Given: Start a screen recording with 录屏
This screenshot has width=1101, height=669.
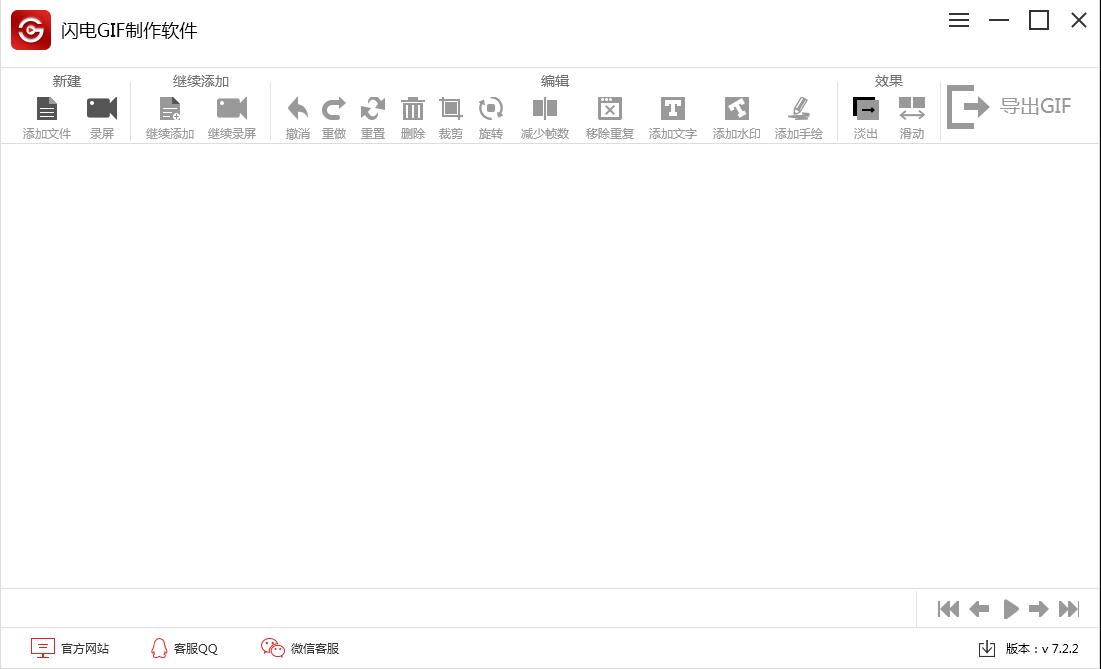Looking at the screenshot, I should (x=101, y=113).
